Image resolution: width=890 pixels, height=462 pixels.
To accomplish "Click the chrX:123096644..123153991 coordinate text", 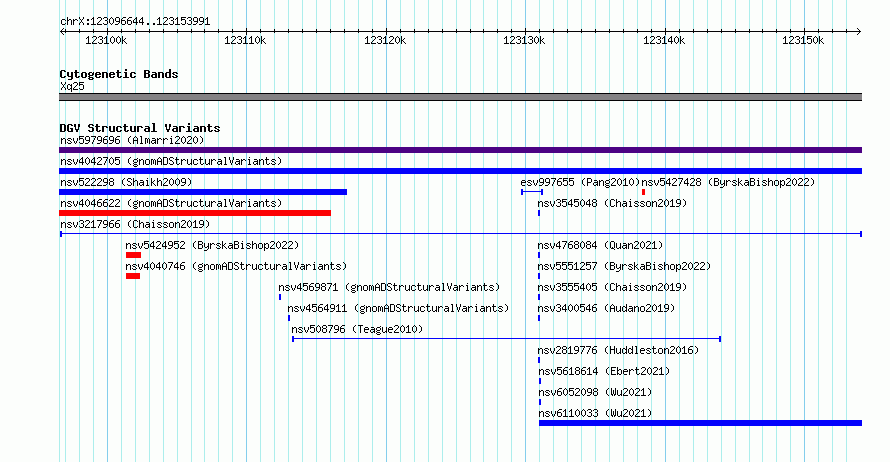I will 135,22.
